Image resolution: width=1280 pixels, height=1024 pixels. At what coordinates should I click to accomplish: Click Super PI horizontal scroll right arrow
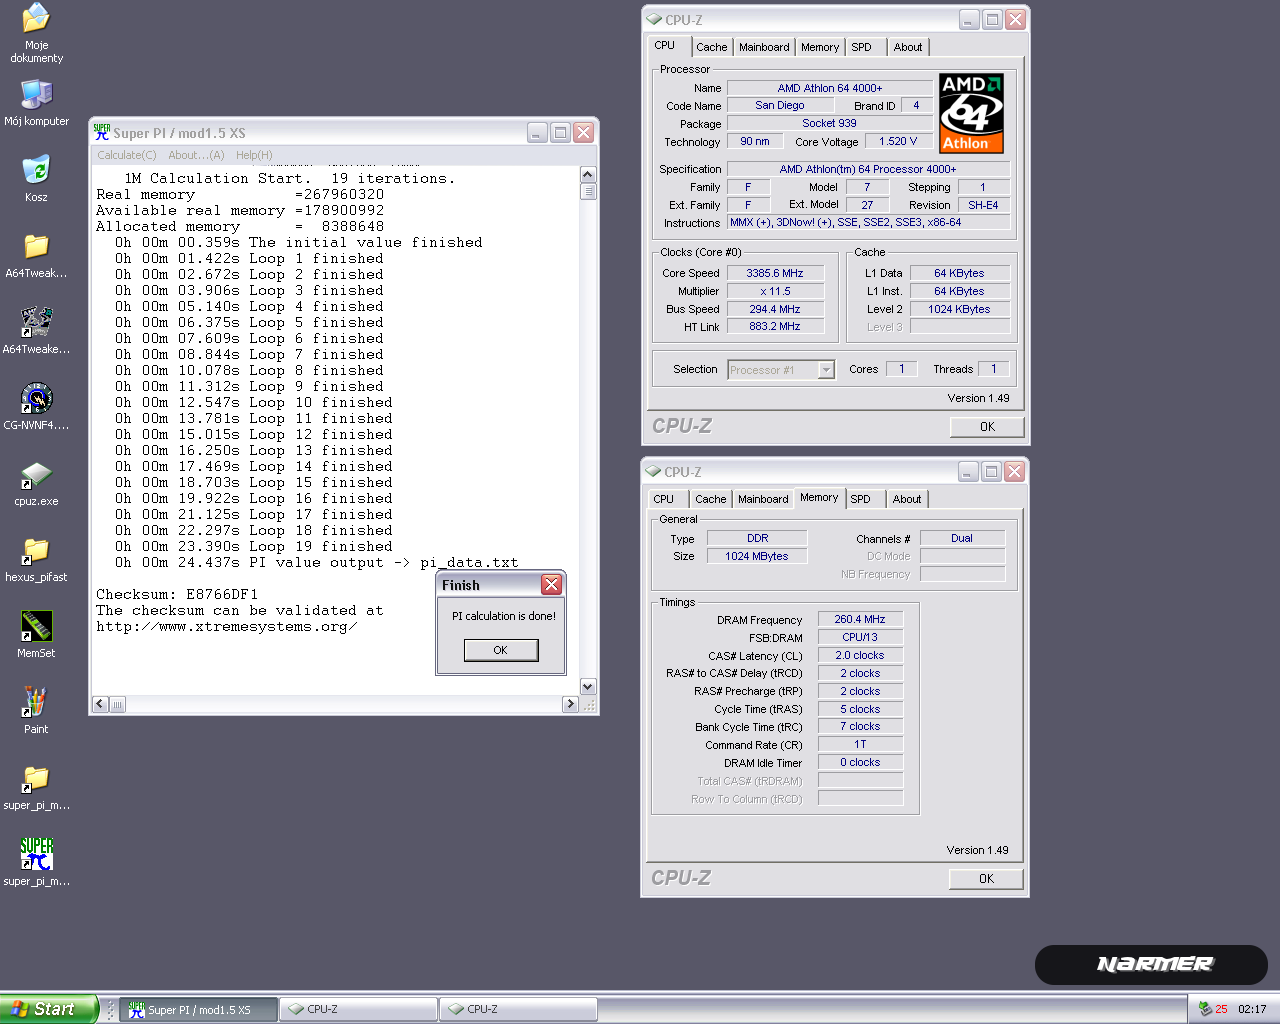click(570, 704)
